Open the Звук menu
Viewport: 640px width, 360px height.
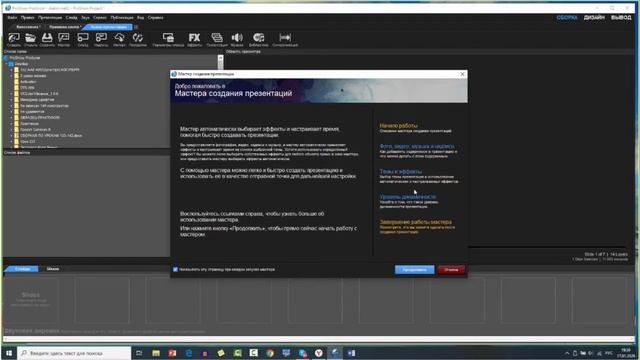click(85, 18)
